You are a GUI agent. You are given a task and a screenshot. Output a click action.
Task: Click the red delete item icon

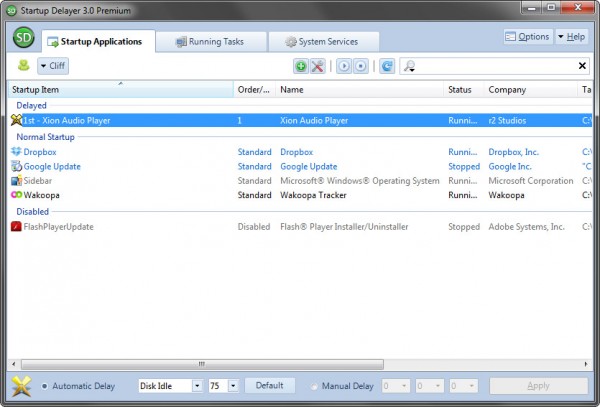(318, 66)
